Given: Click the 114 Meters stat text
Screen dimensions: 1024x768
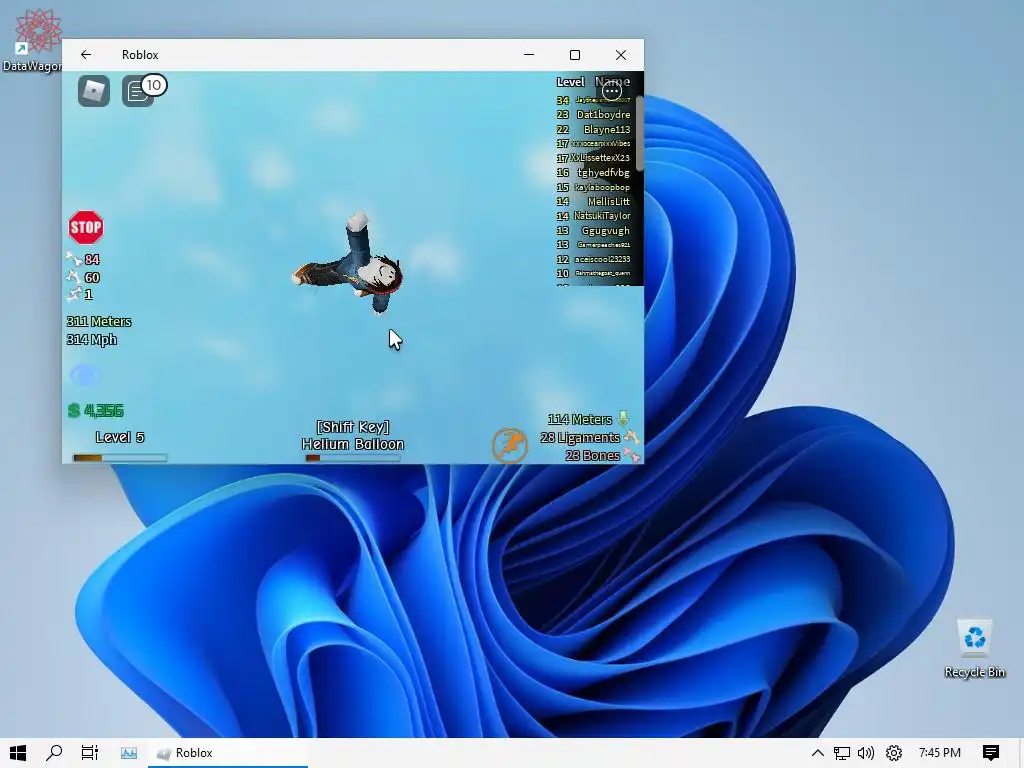Looking at the screenshot, I should pyautogui.click(x=580, y=419).
